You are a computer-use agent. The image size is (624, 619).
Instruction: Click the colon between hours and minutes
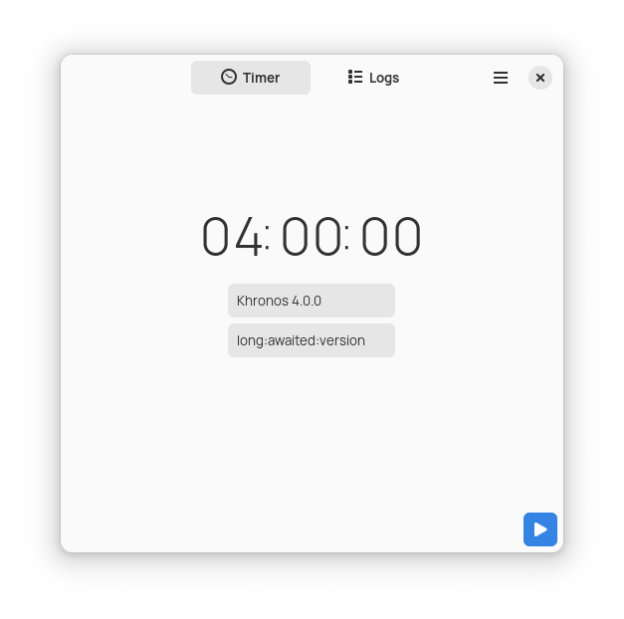click(267, 237)
